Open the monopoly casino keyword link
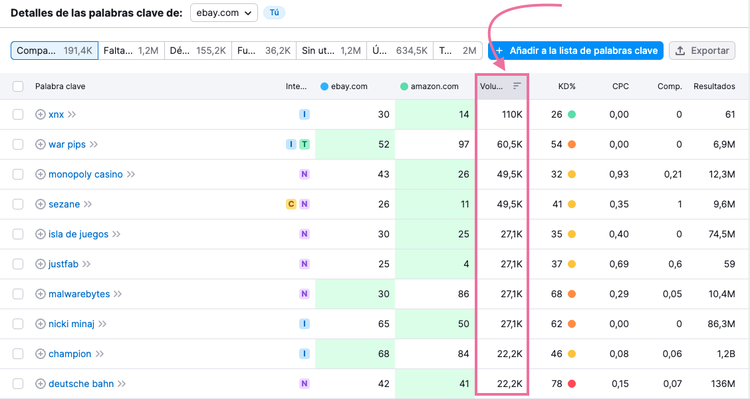 click(x=86, y=174)
